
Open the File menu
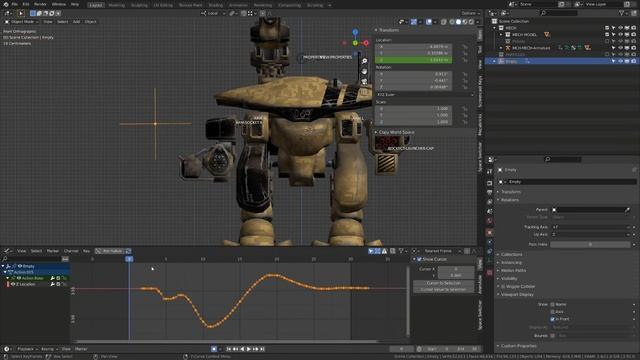pos(14,4)
